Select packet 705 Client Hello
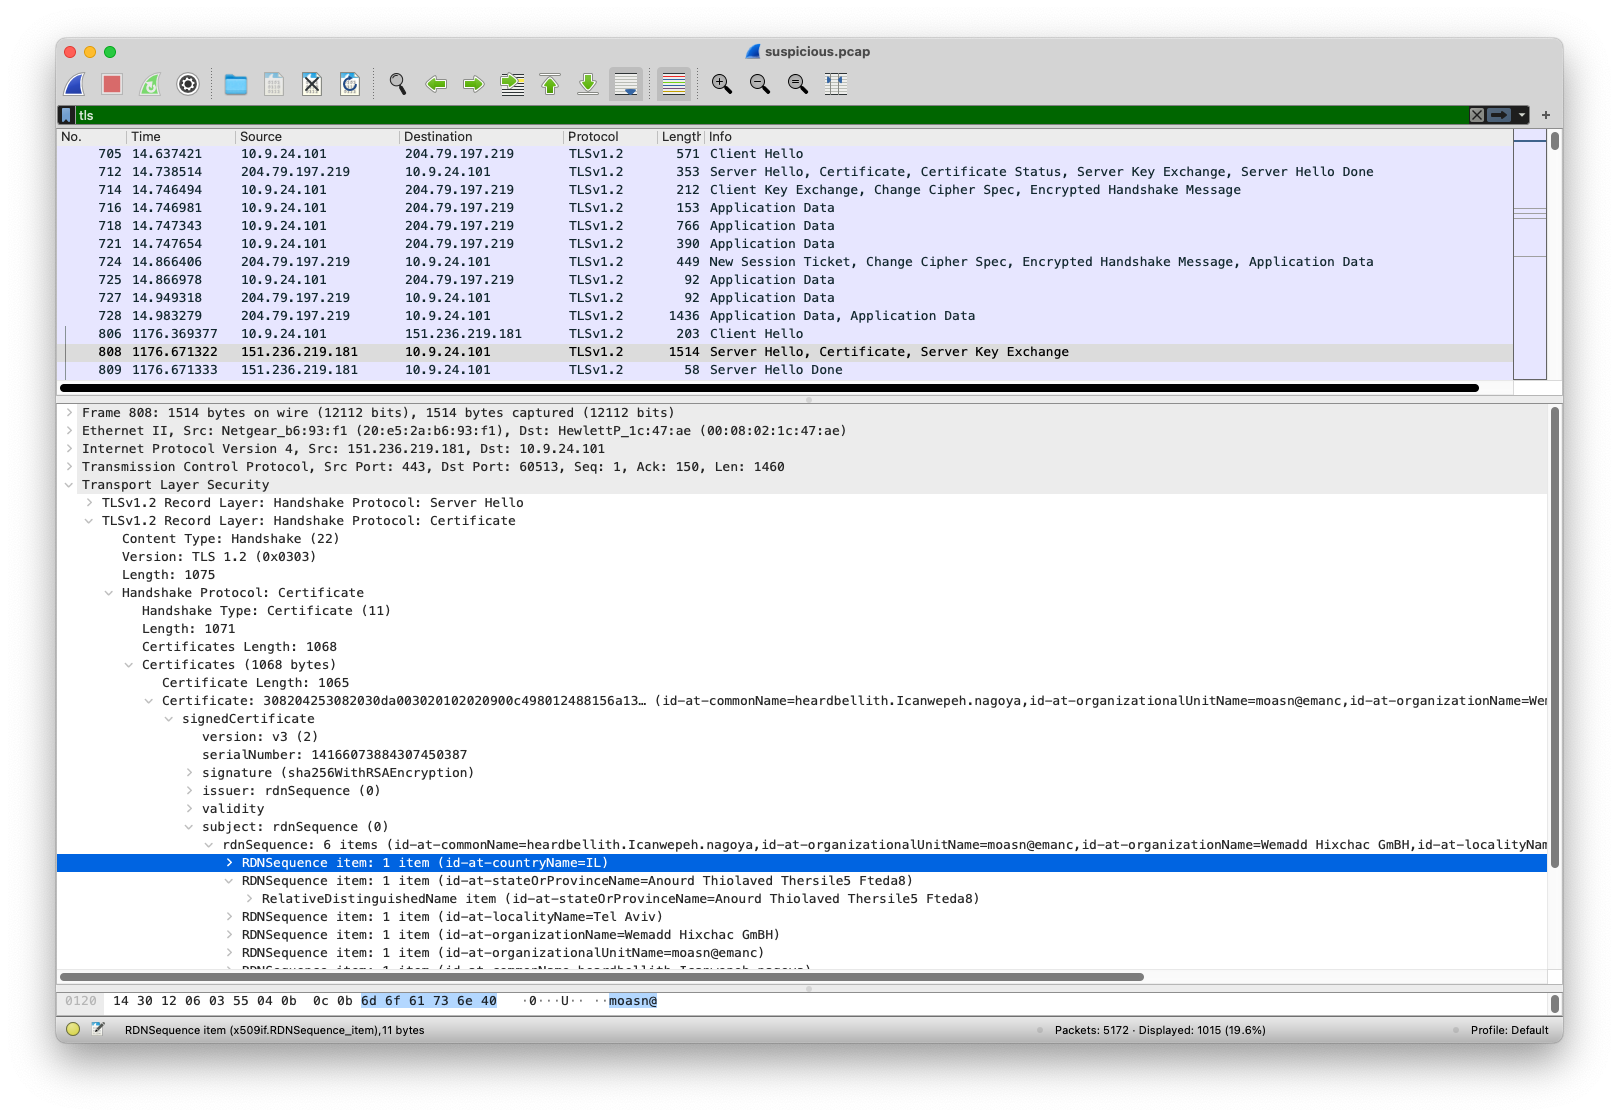The width and height of the screenshot is (1619, 1117). click(785, 154)
